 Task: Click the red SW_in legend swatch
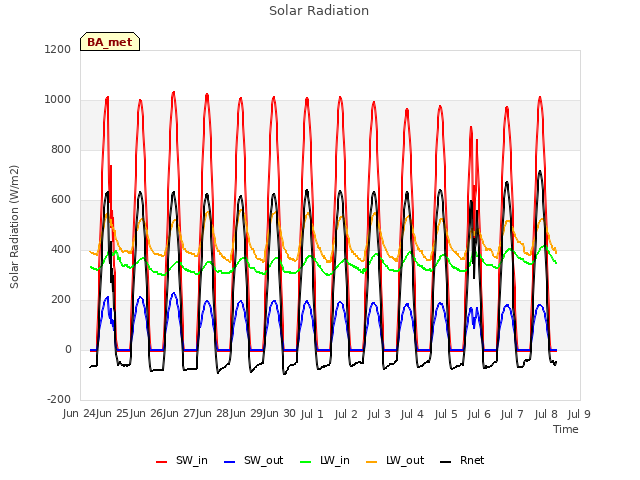[162, 462]
